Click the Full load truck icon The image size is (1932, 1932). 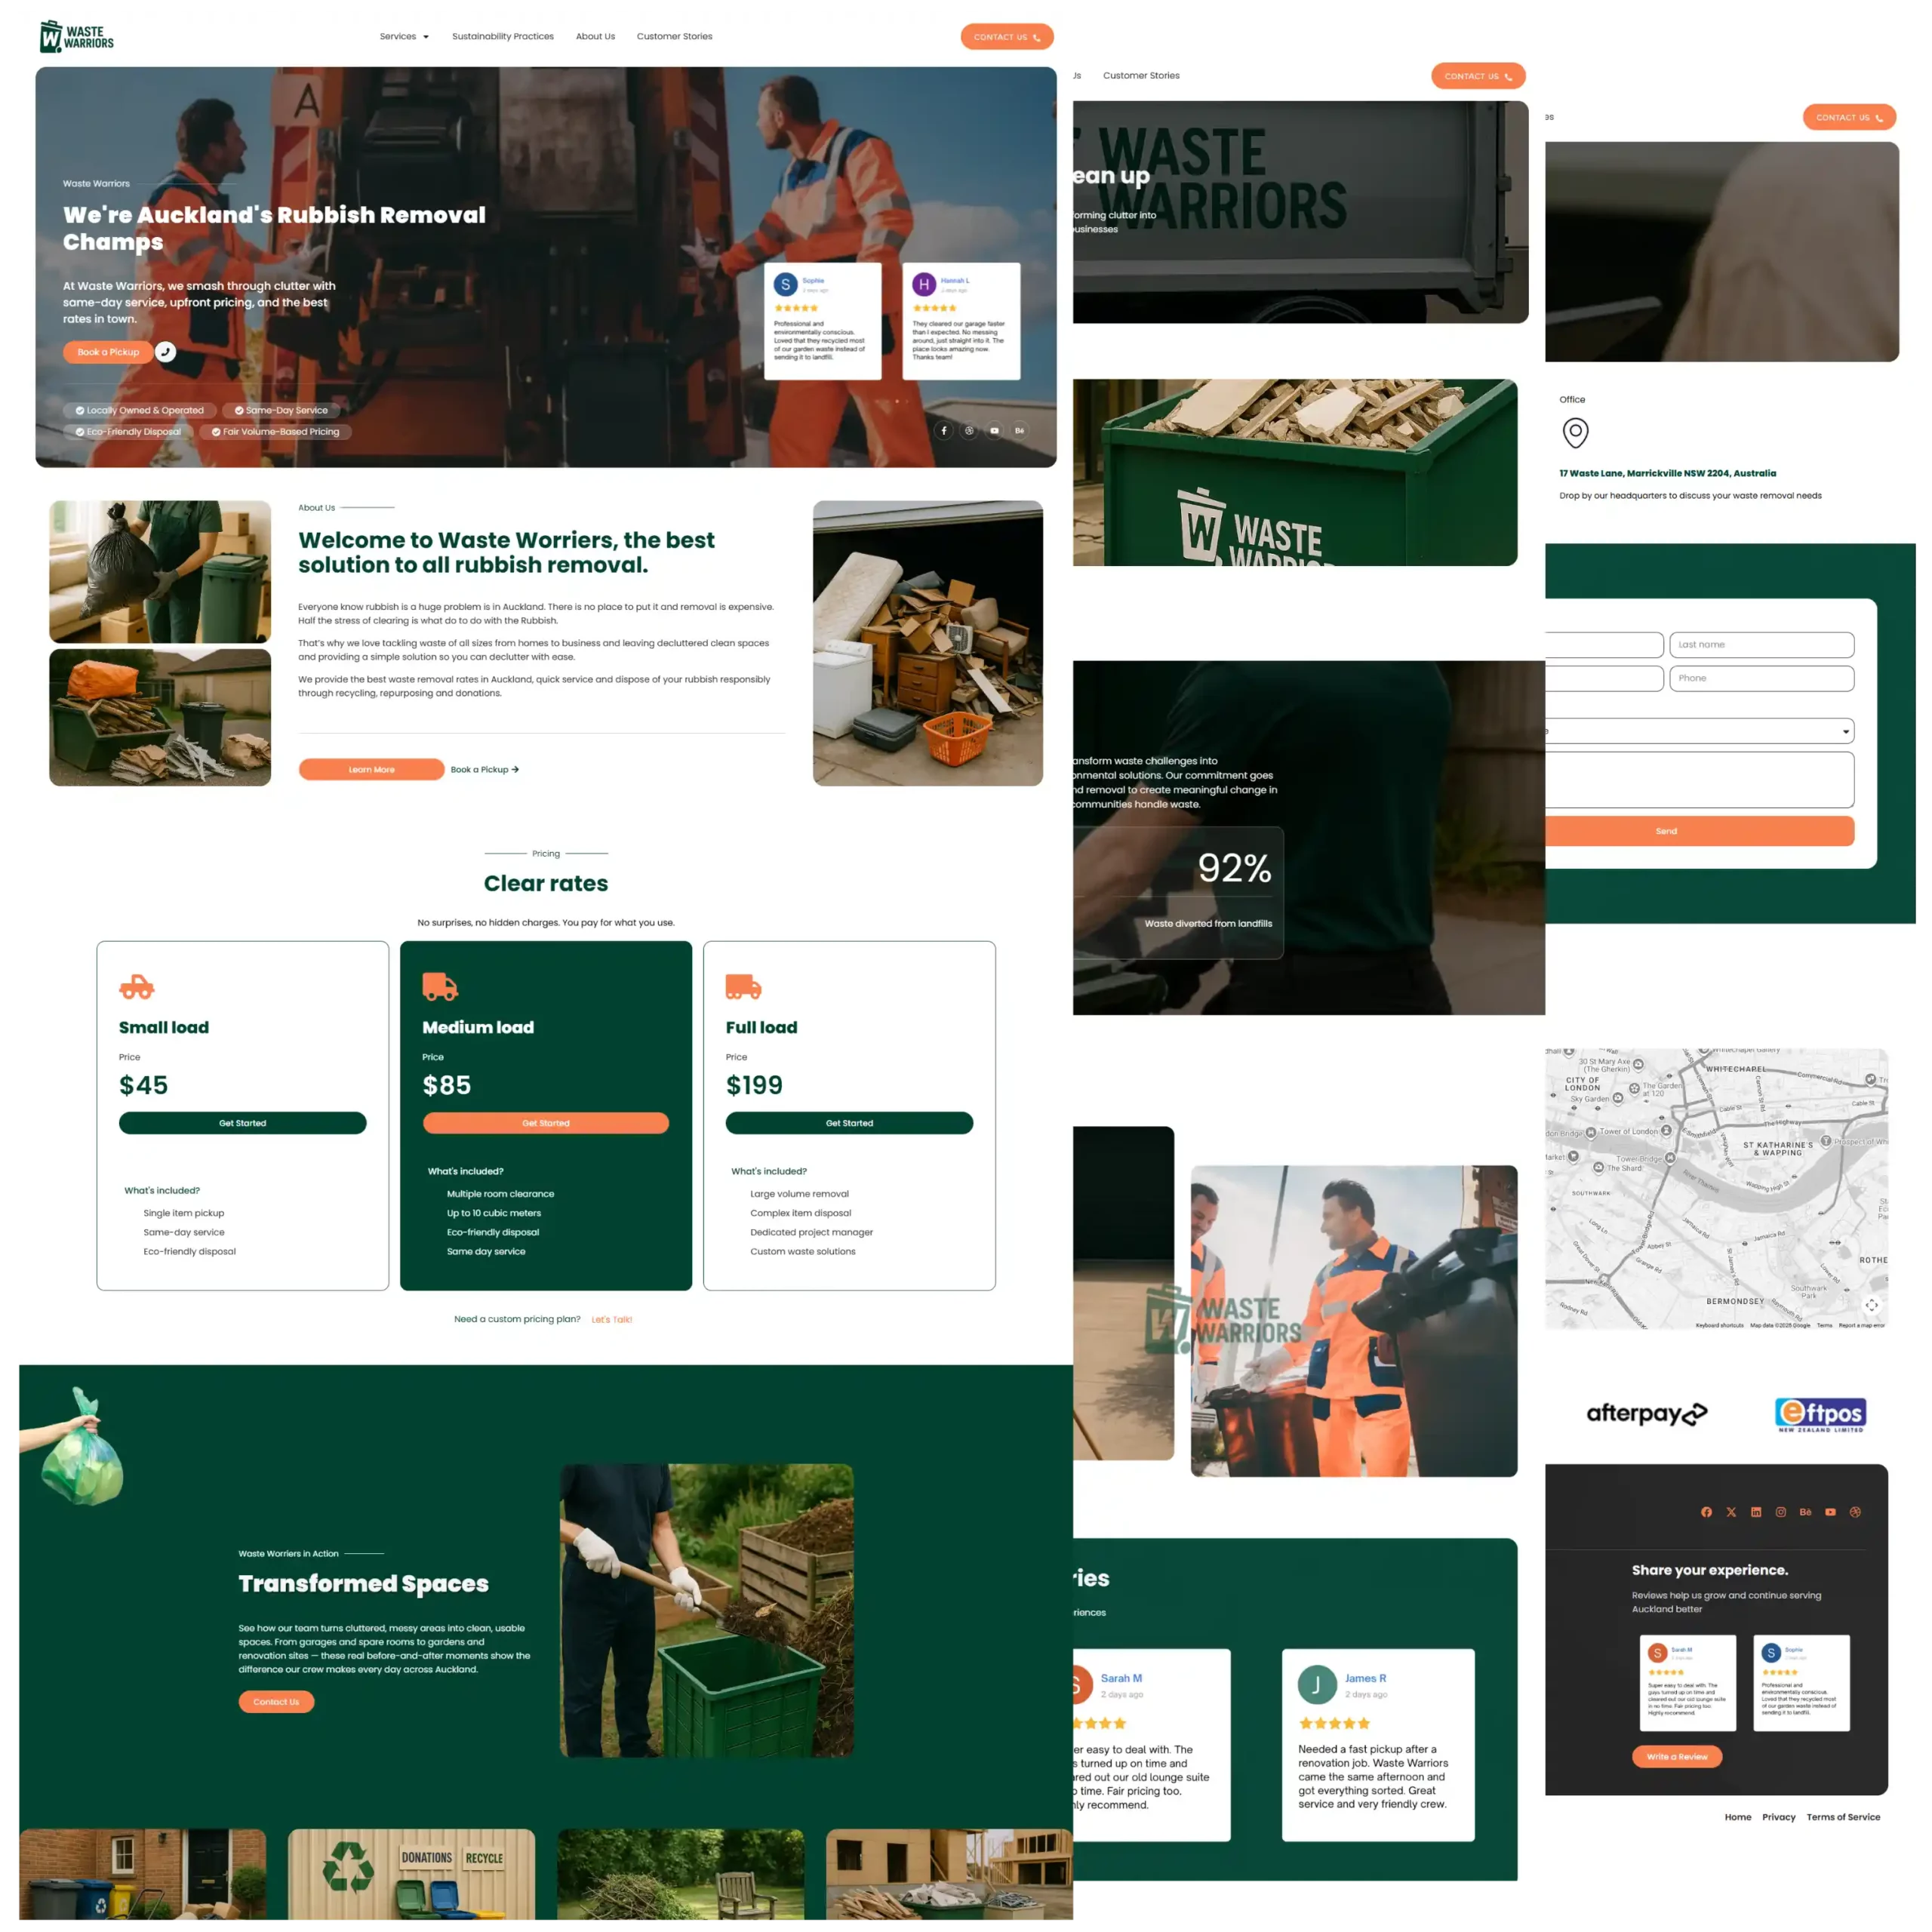(743, 987)
